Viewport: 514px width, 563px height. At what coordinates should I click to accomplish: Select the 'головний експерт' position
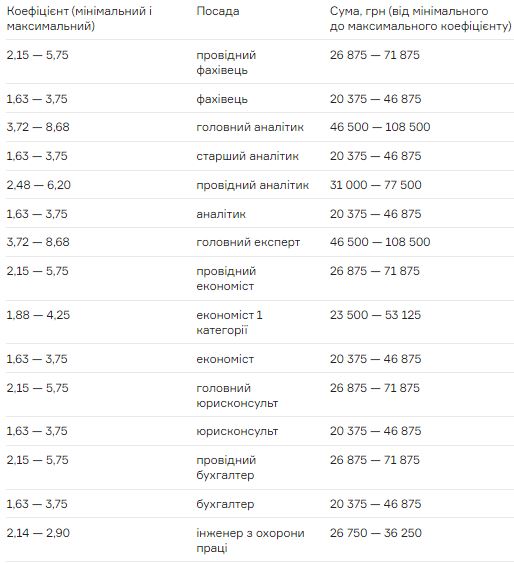[248, 242]
